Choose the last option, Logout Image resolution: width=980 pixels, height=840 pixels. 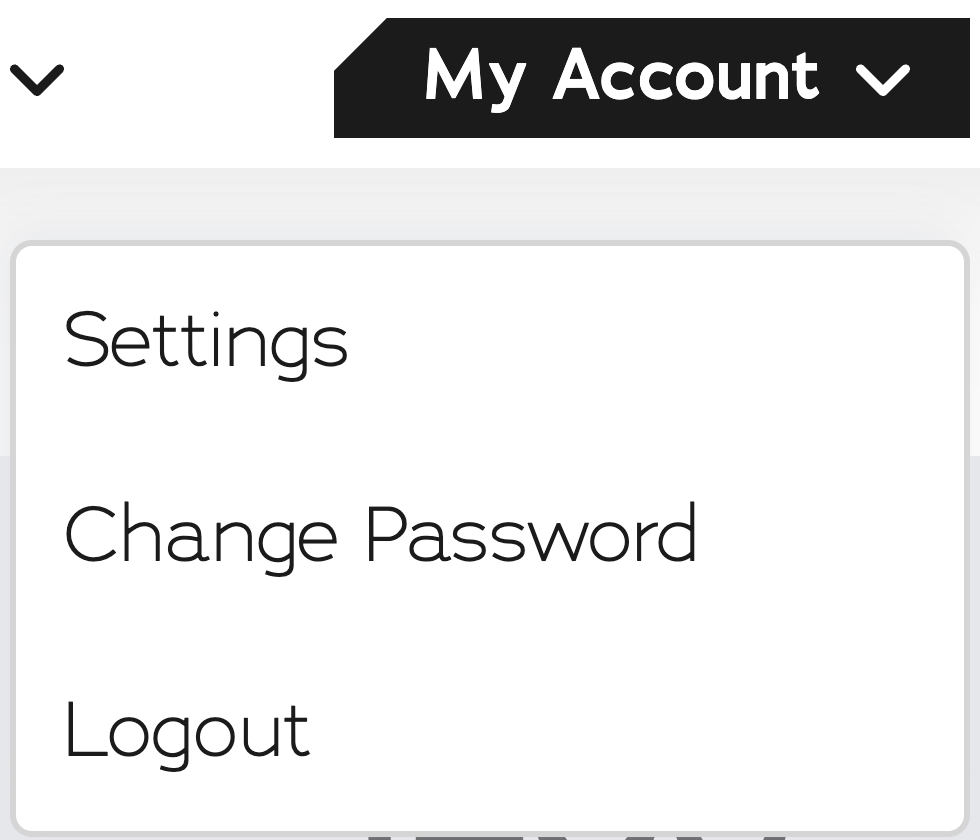tap(187, 731)
